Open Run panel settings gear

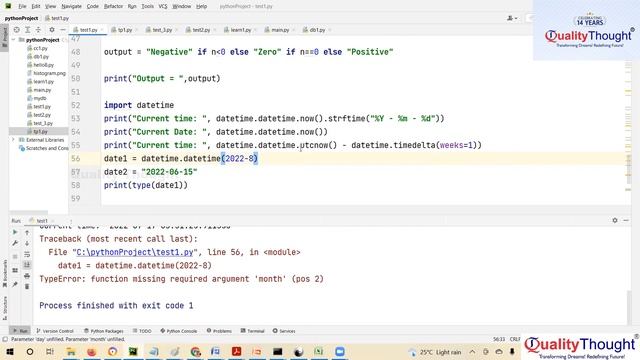(615, 220)
